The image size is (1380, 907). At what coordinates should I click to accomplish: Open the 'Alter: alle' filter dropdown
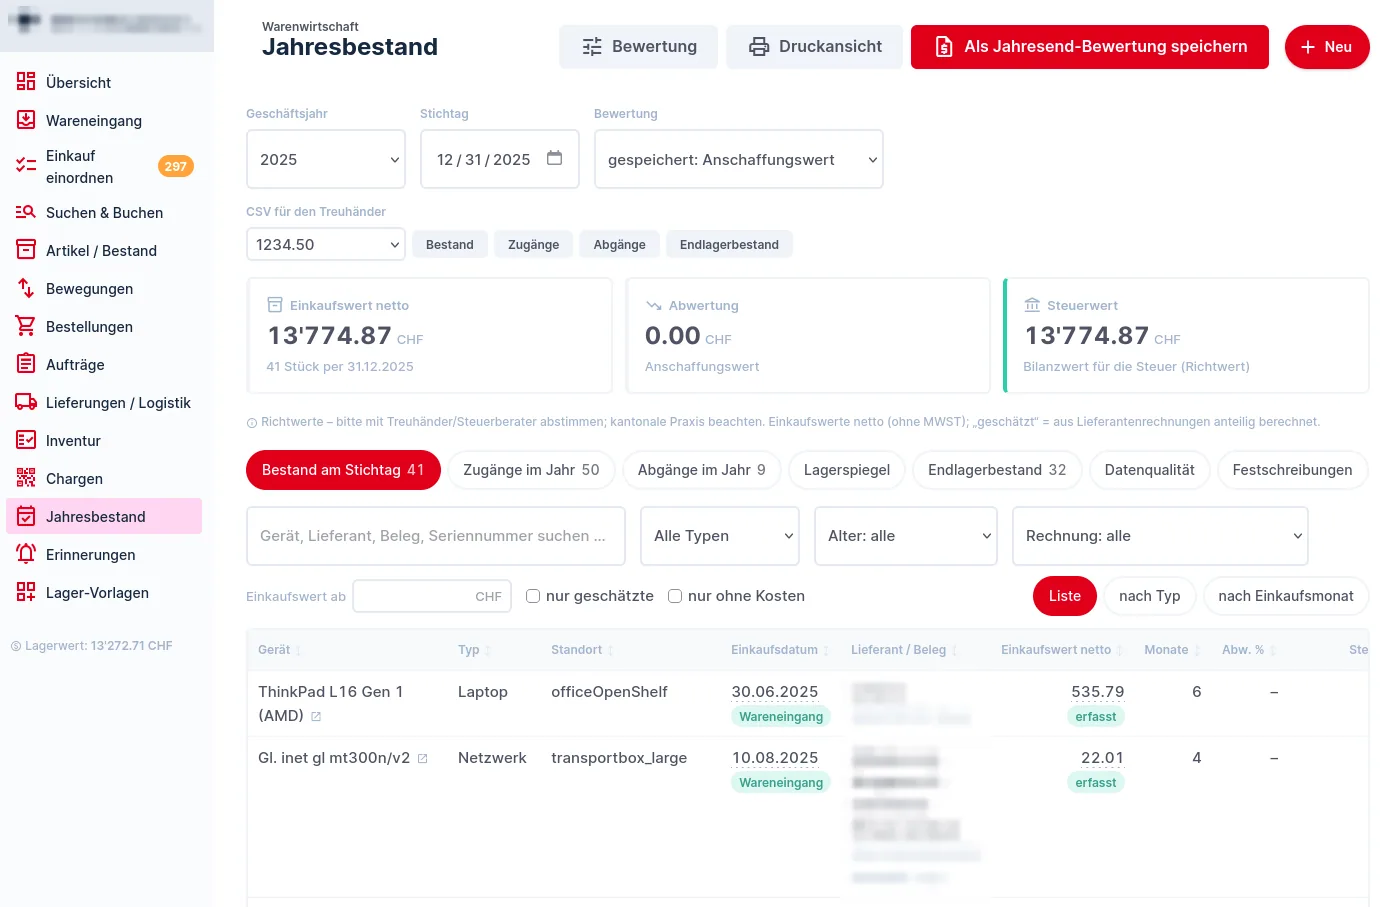[906, 536]
